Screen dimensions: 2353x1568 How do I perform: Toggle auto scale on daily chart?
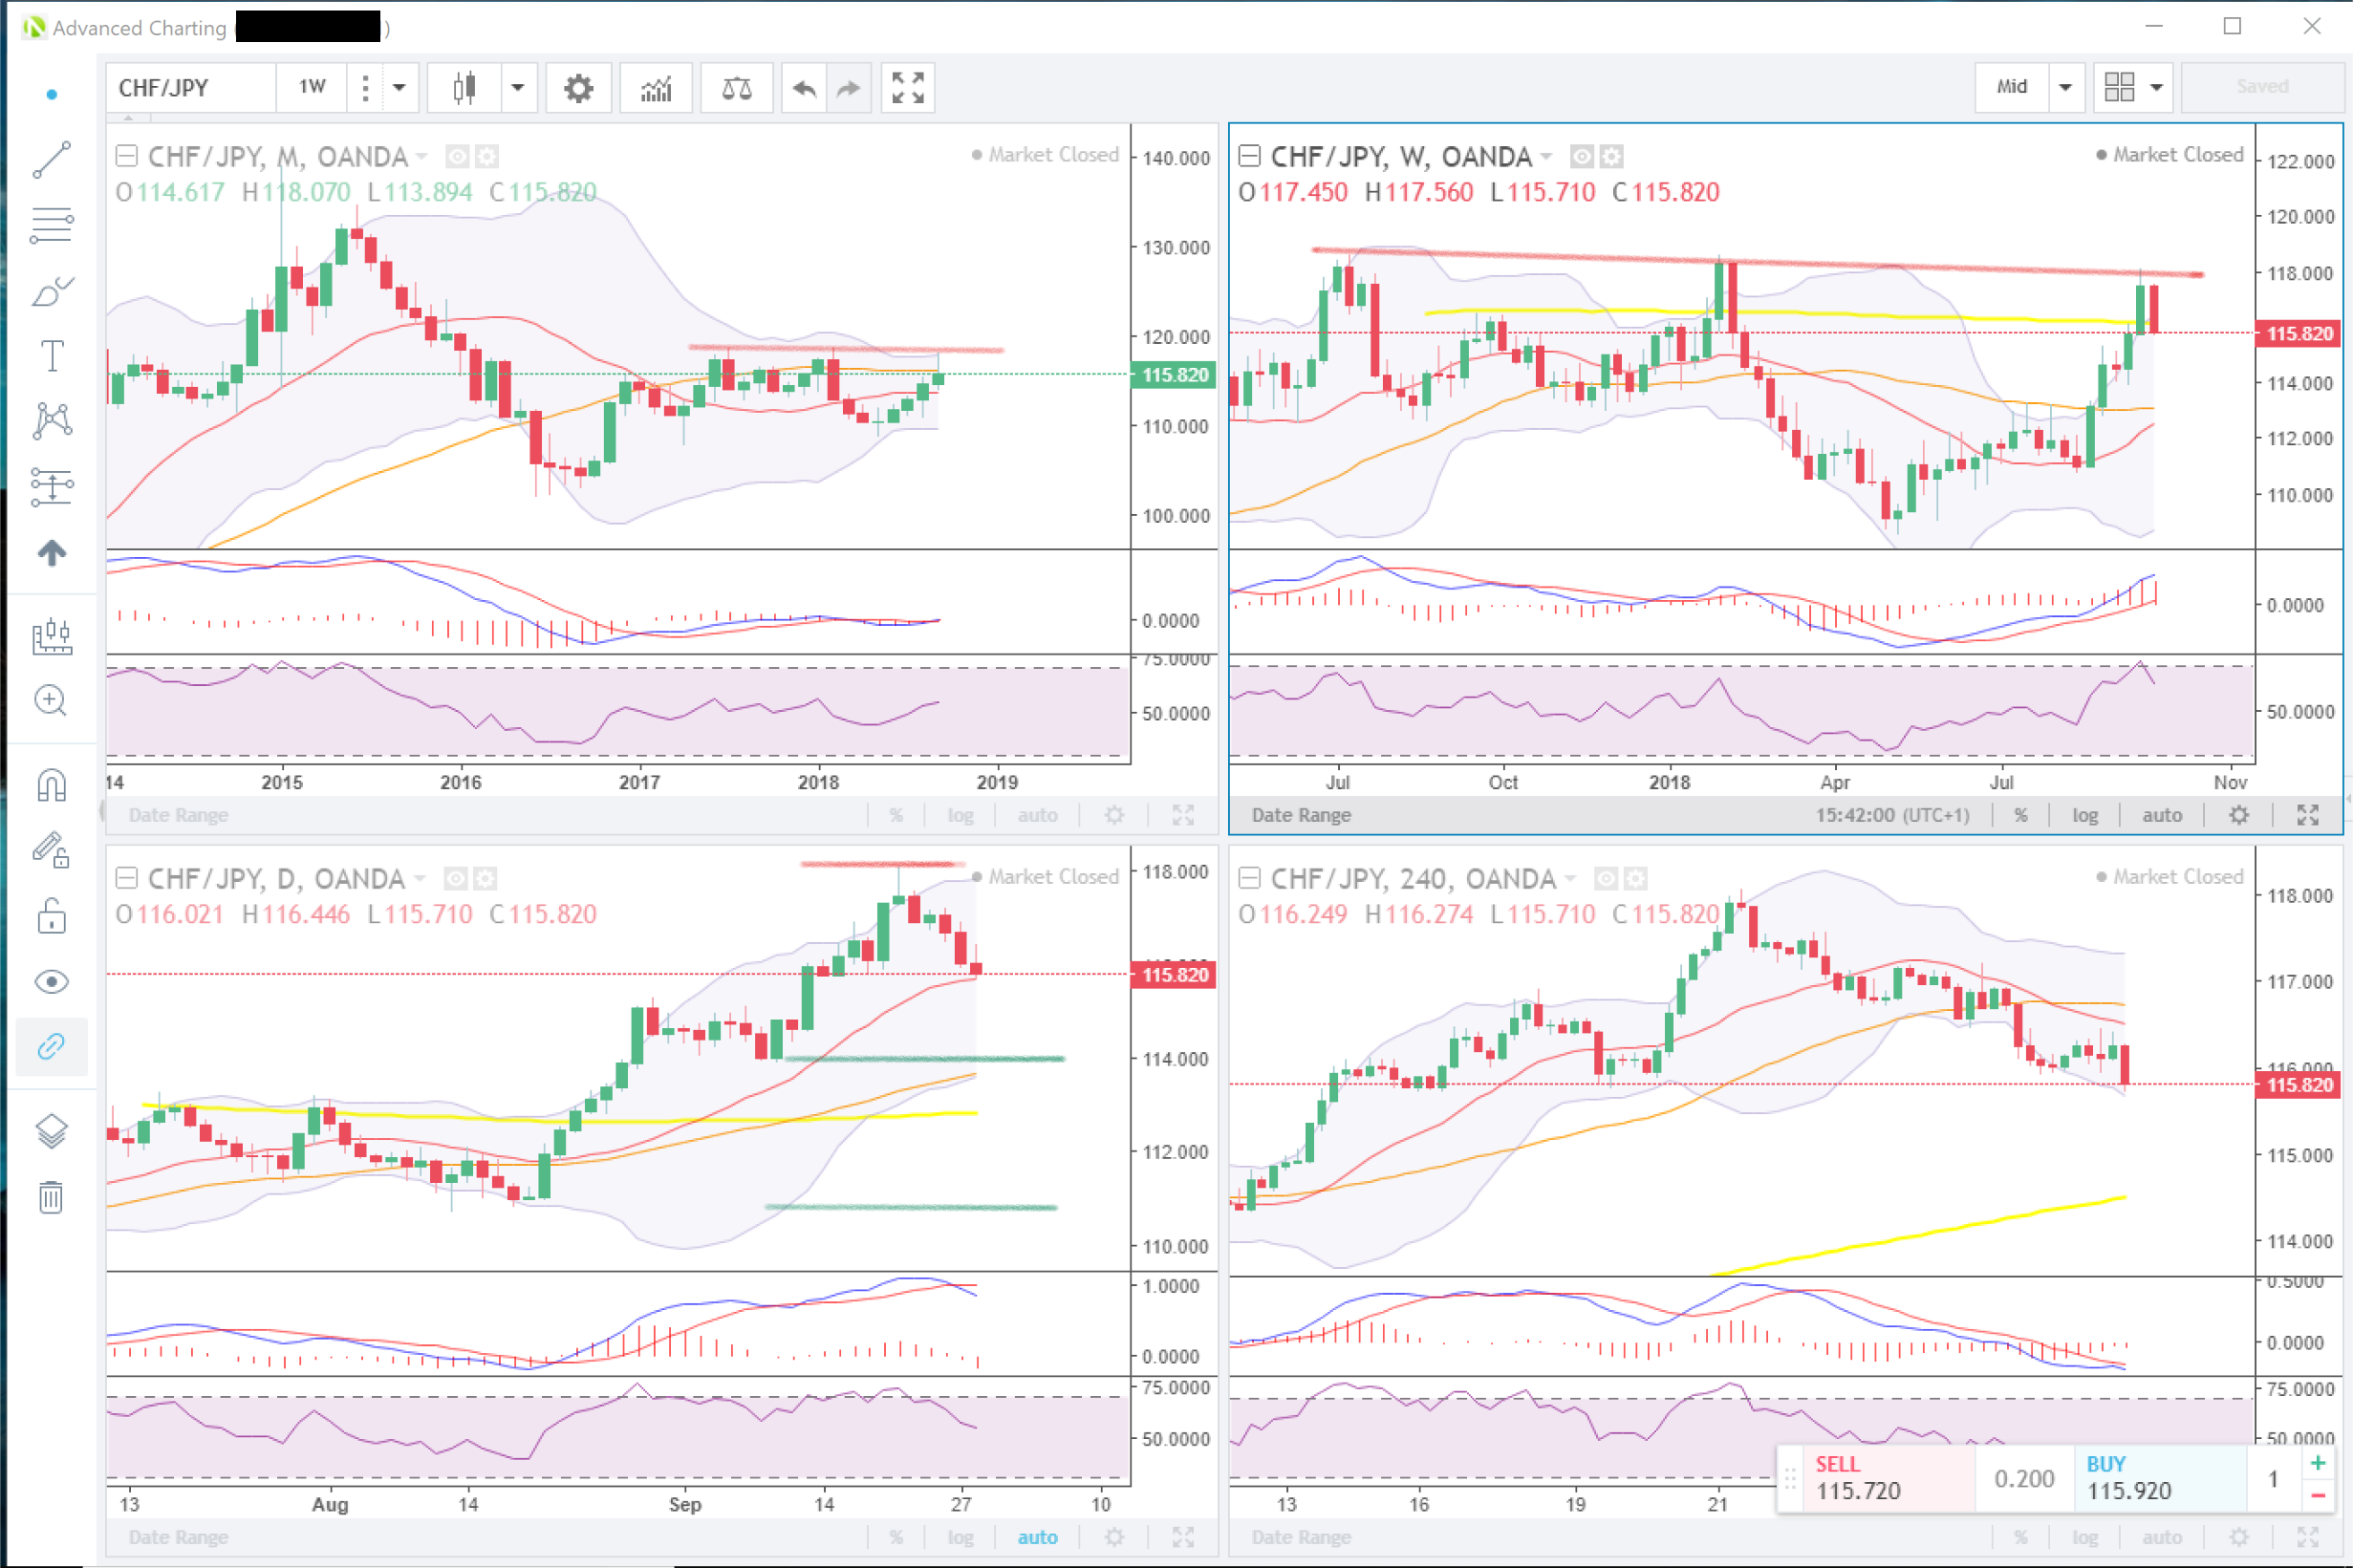(x=1037, y=1537)
